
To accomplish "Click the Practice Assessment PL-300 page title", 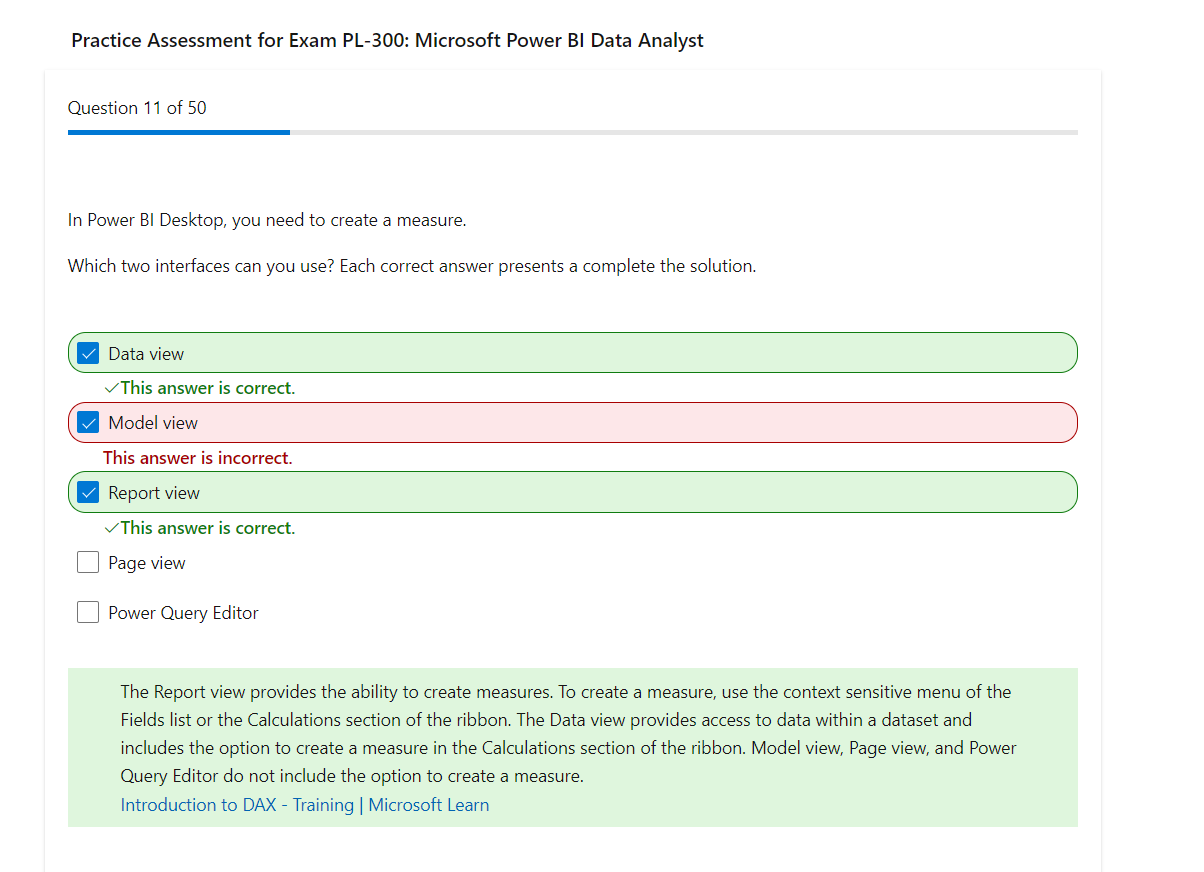I will pyautogui.click(x=387, y=41).
